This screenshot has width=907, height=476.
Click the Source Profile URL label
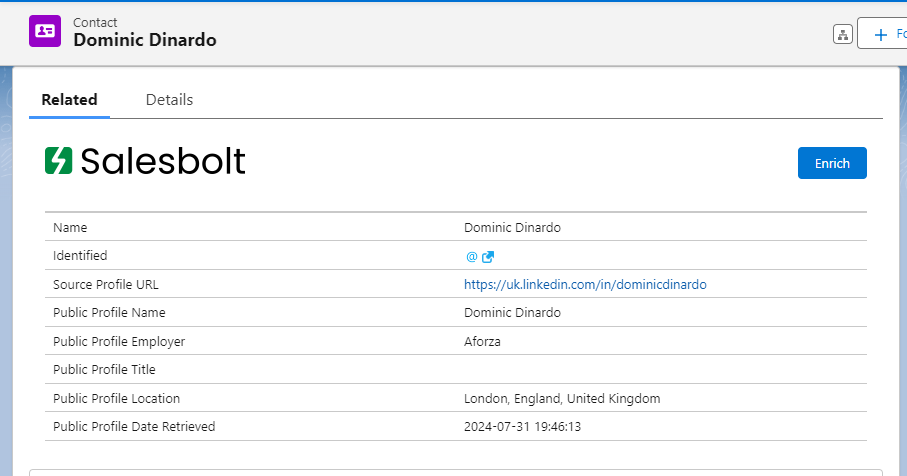105,285
